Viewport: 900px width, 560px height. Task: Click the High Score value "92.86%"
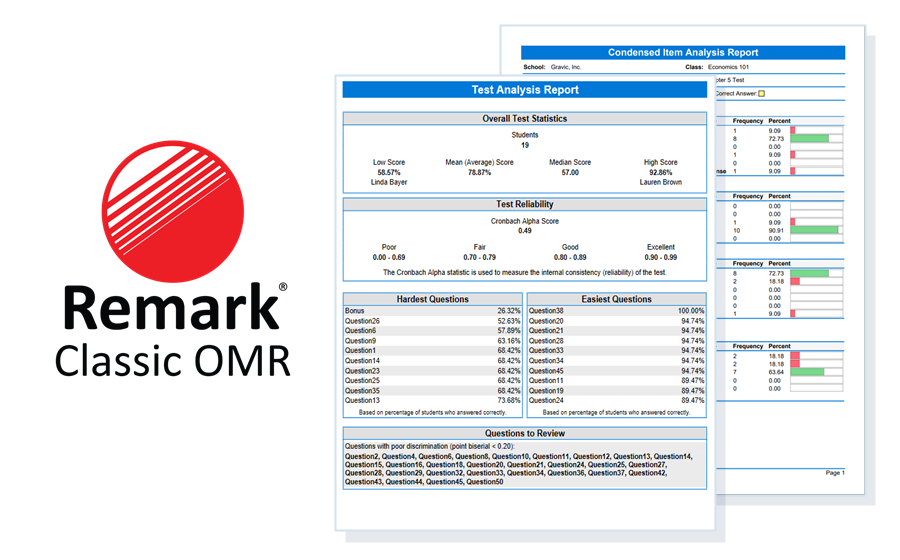point(661,172)
